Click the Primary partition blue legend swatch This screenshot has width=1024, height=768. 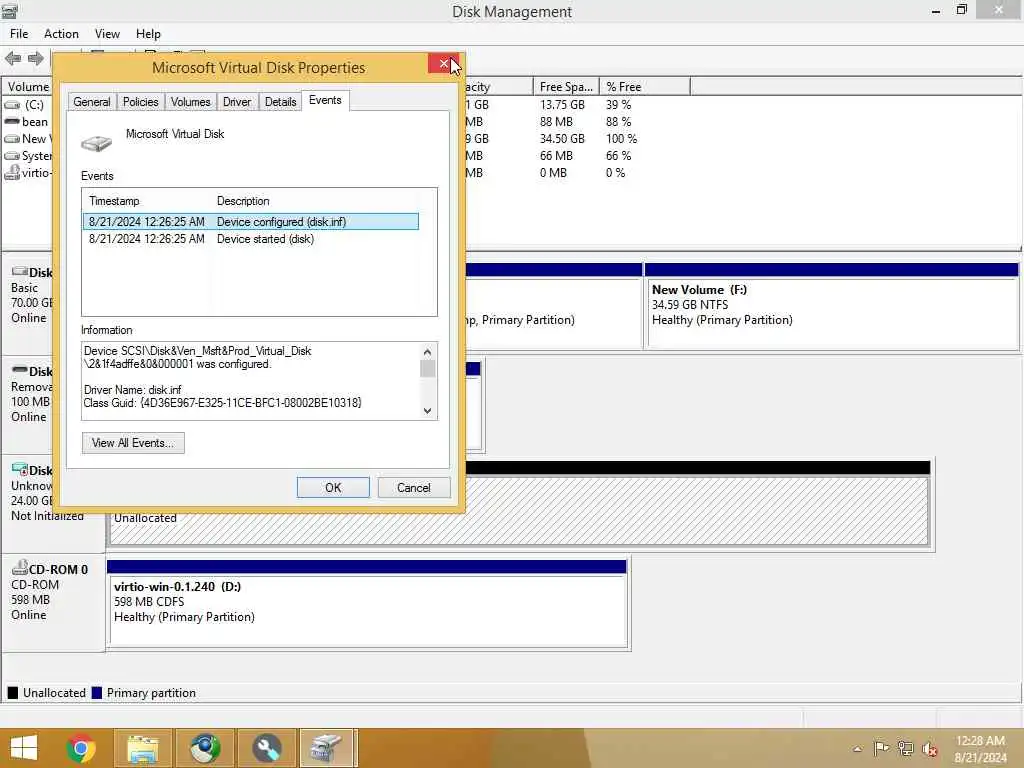97,693
